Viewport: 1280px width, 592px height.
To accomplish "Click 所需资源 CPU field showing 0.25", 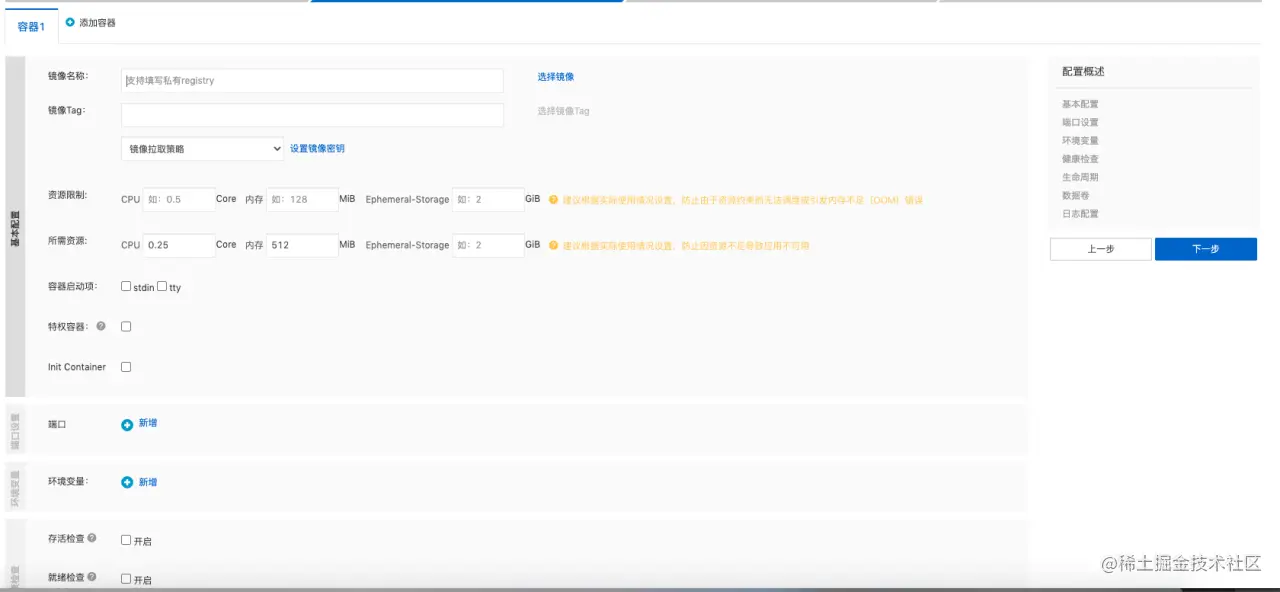I will 179,245.
